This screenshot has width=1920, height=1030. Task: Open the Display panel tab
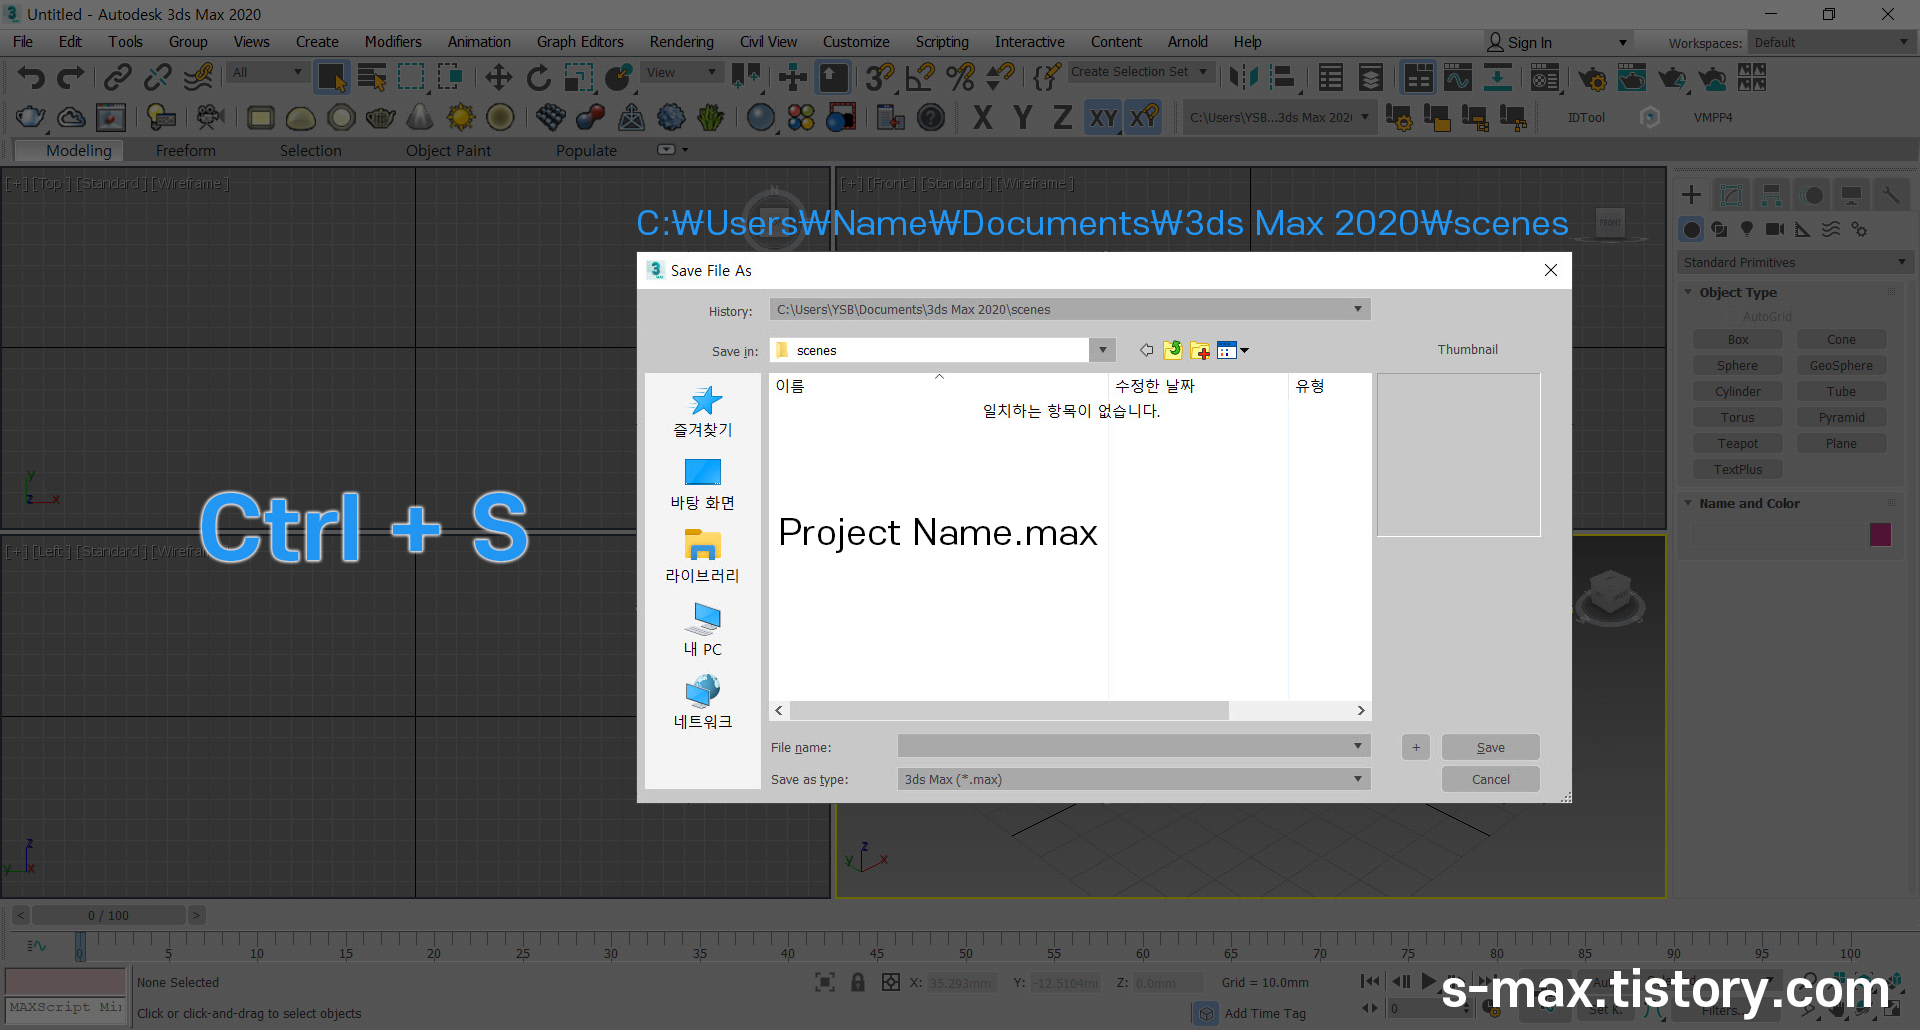click(x=1851, y=195)
